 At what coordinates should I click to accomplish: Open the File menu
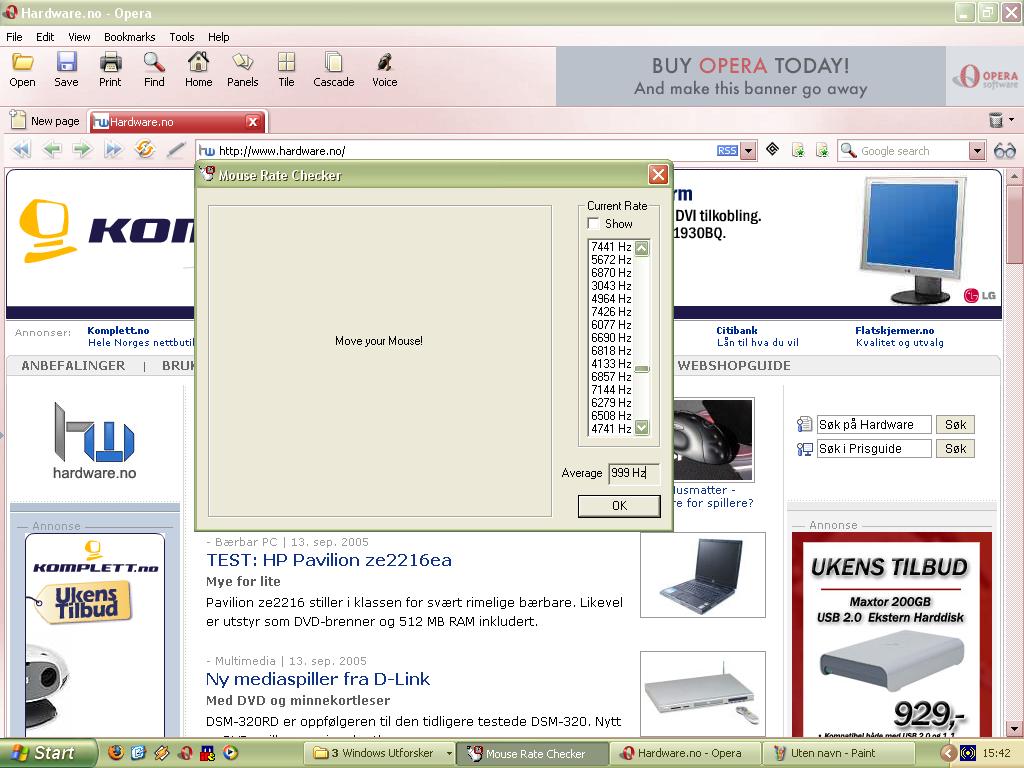(x=14, y=37)
